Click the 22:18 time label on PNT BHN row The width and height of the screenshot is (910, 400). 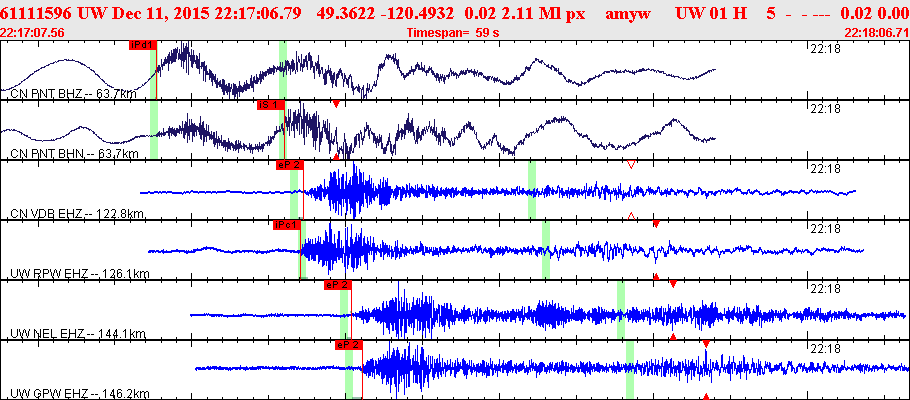824,108
